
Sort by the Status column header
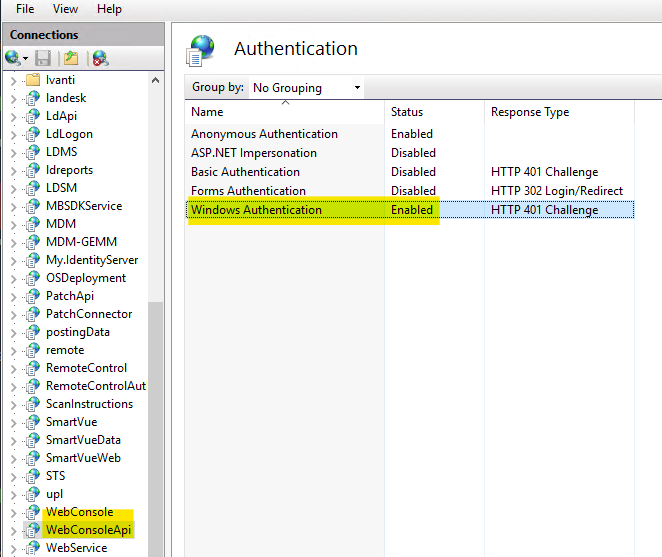tap(434, 112)
